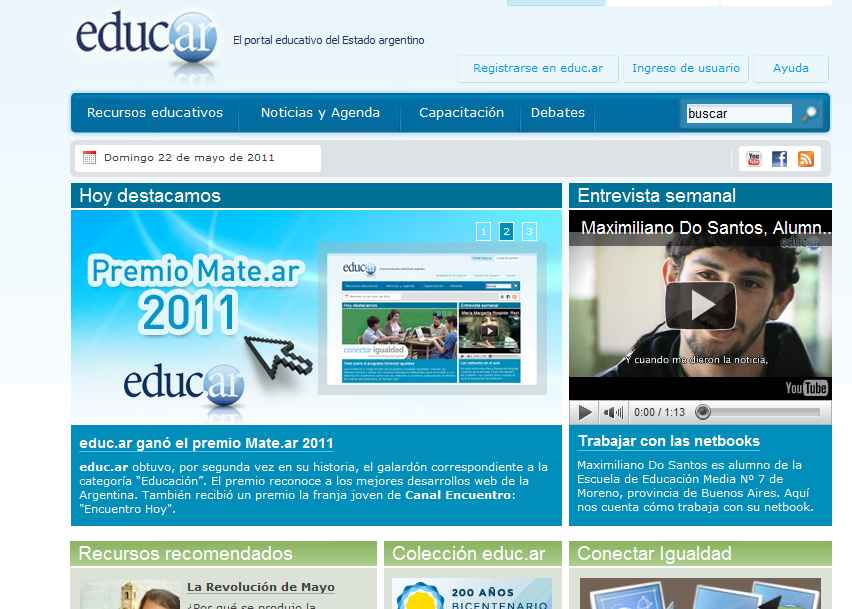Open the Ayuda link
Screen dimensions: 852x609
(791, 68)
